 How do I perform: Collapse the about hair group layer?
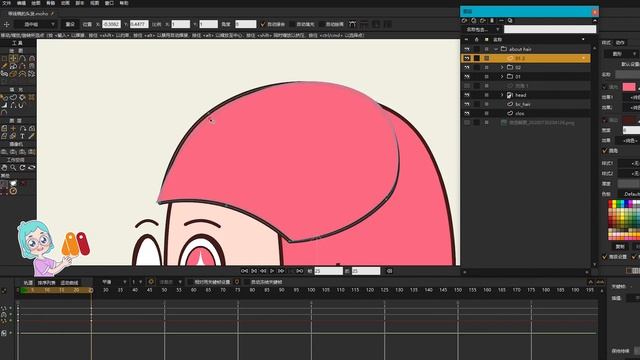[x=496, y=49]
